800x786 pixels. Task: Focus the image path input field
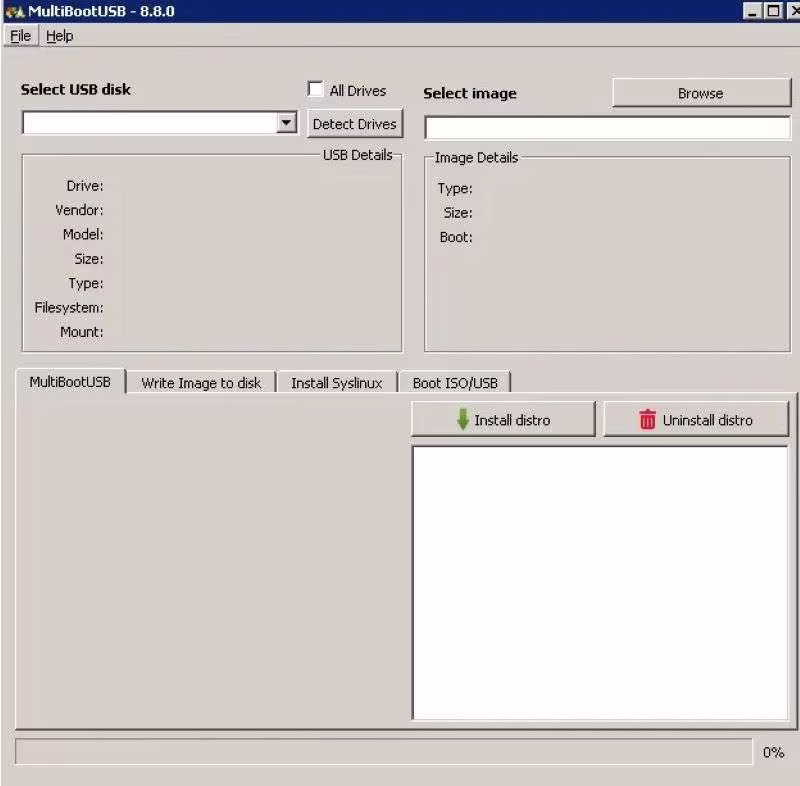coord(607,128)
